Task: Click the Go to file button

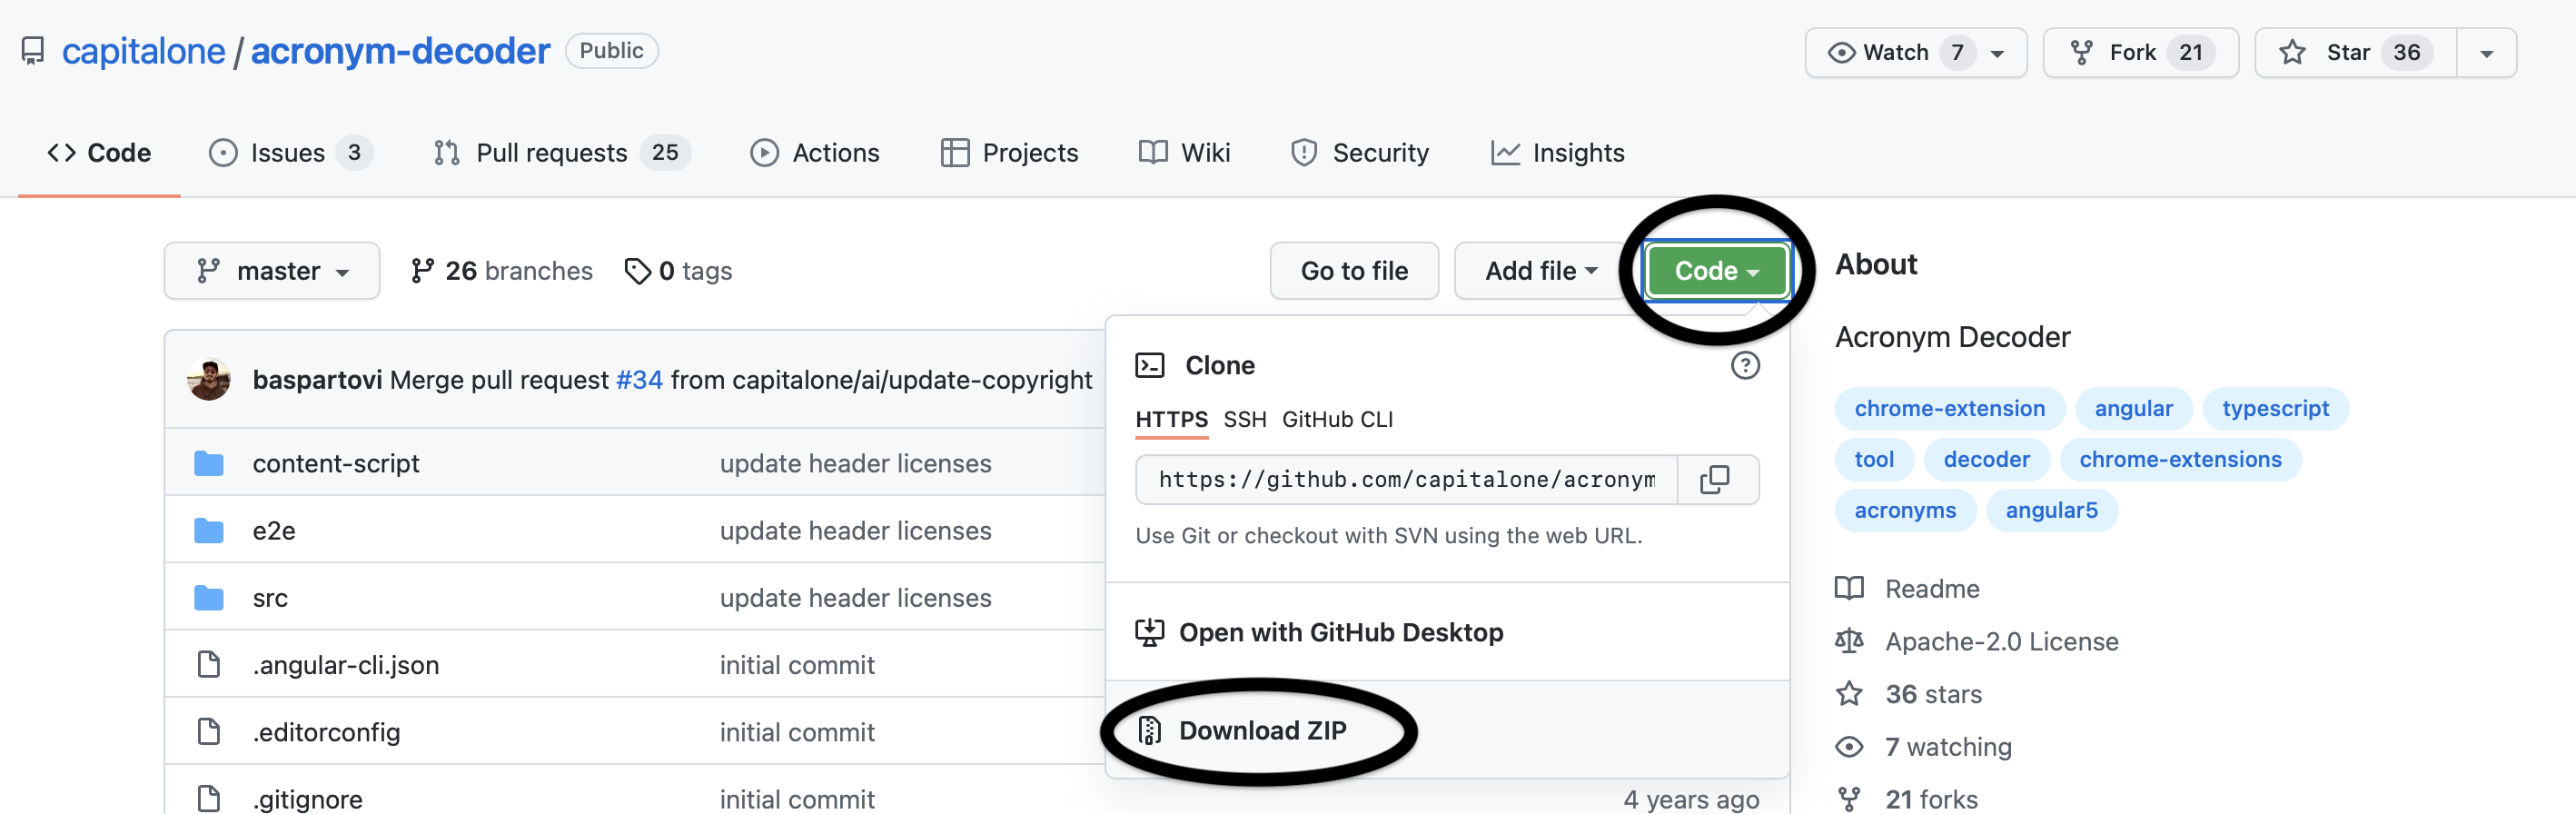Action: pyautogui.click(x=1354, y=271)
